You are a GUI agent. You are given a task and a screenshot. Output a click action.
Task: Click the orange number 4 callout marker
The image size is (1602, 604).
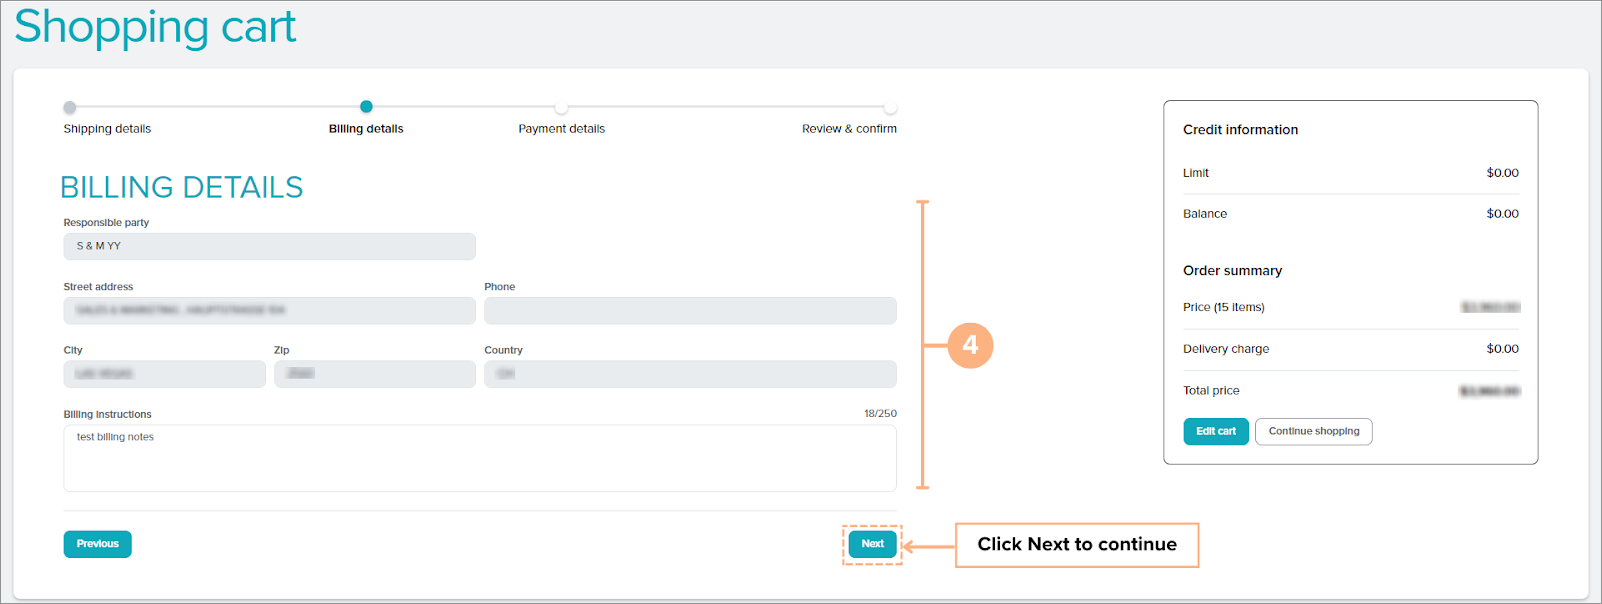pyautogui.click(x=970, y=345)
